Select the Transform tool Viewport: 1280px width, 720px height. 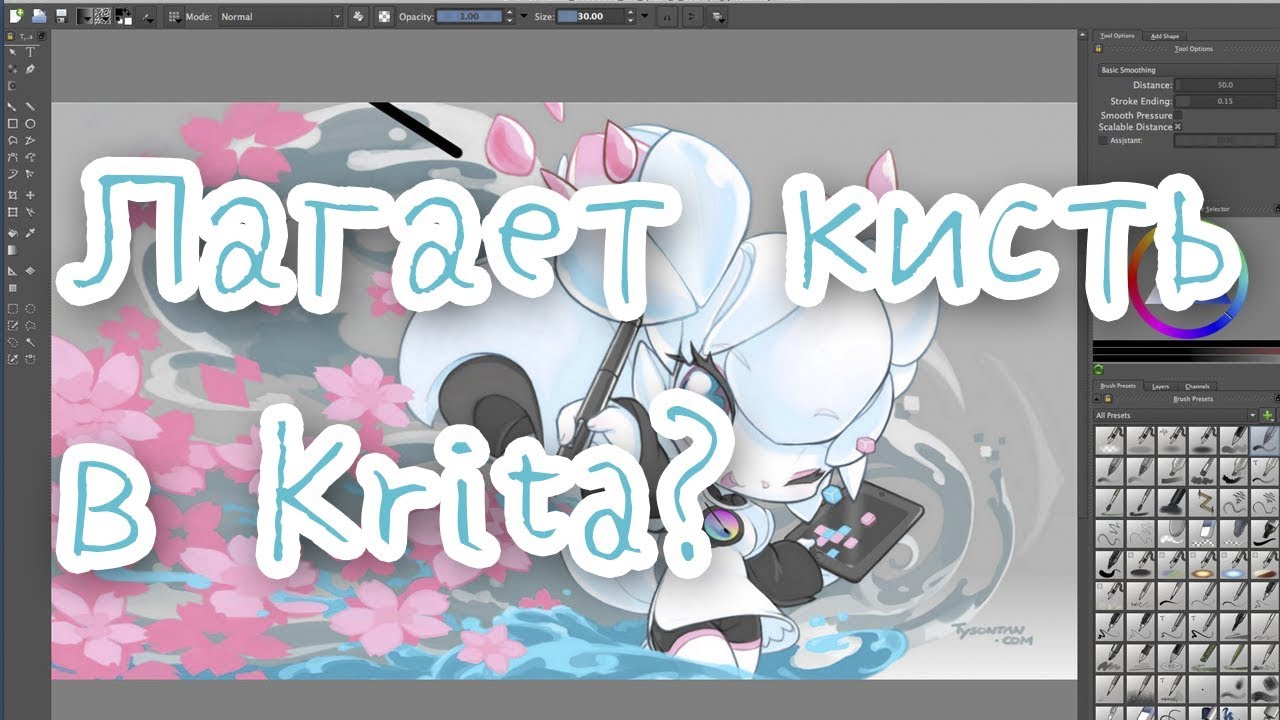point(12,212)
